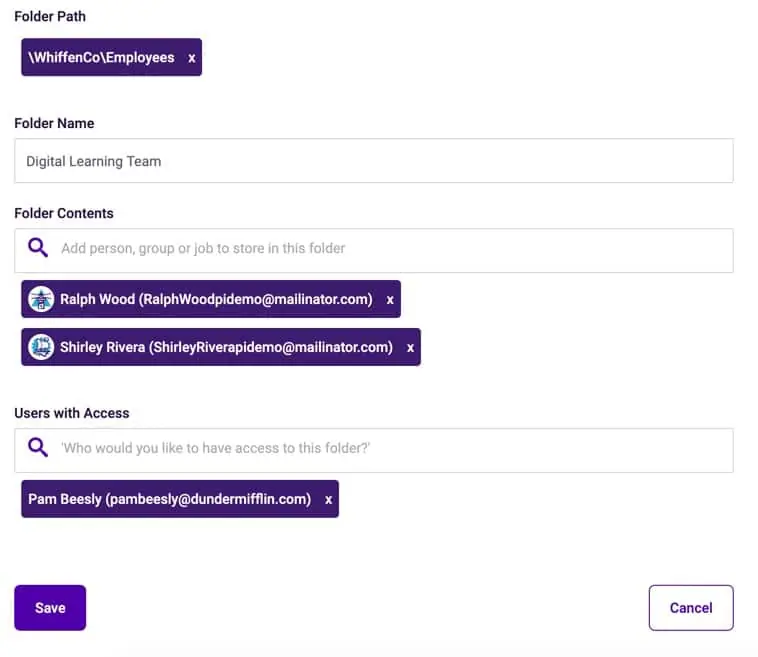Remove Ralph Wood from folder contents
Image resolution: width=758 pixels, height=657 pixels.
390,300
